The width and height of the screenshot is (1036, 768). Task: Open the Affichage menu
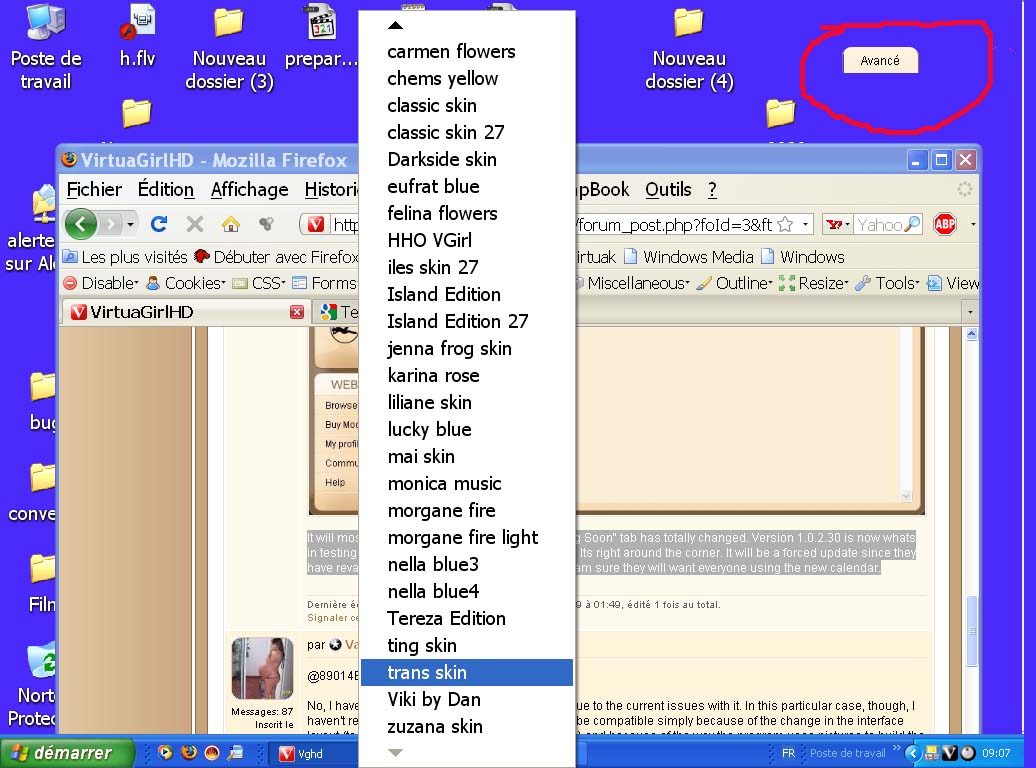(250, 190)
